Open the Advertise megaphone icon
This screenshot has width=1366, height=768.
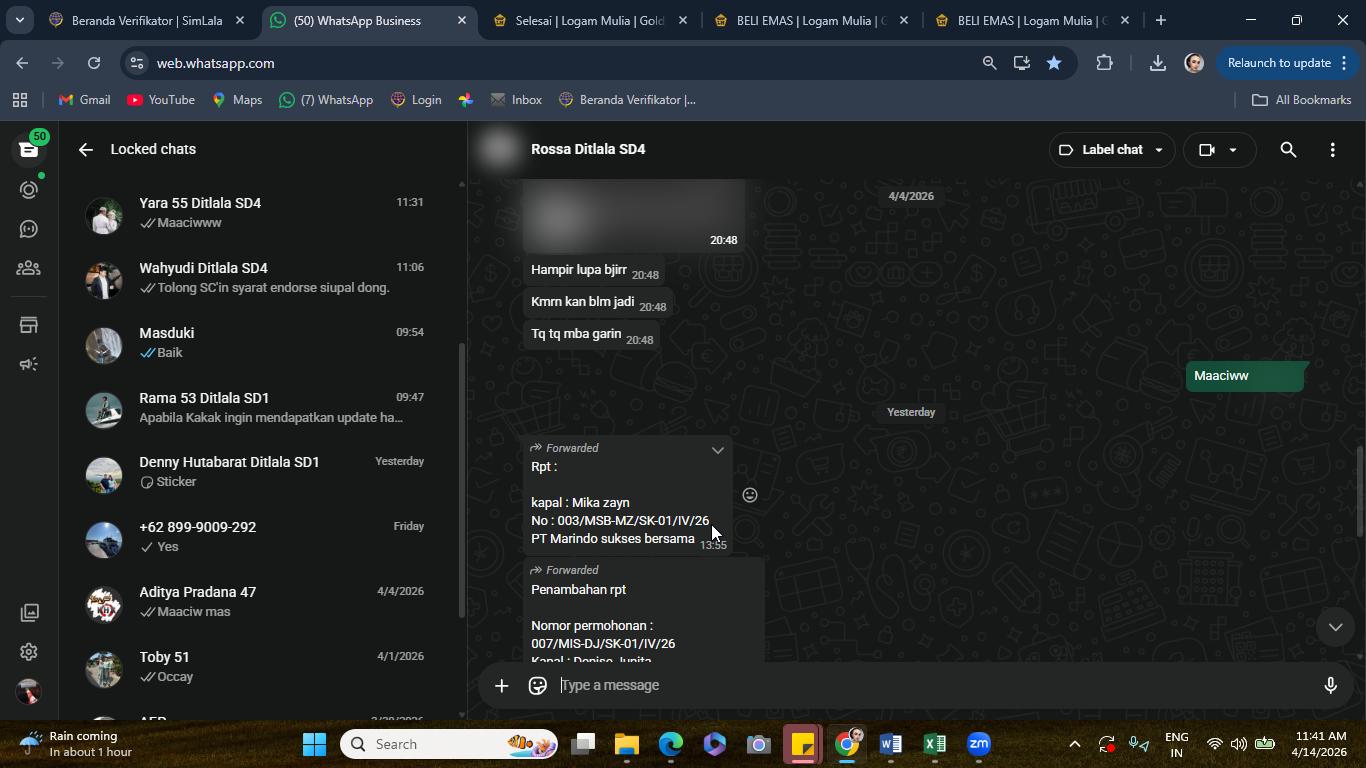pyautogui.click(x=29, y=364)
